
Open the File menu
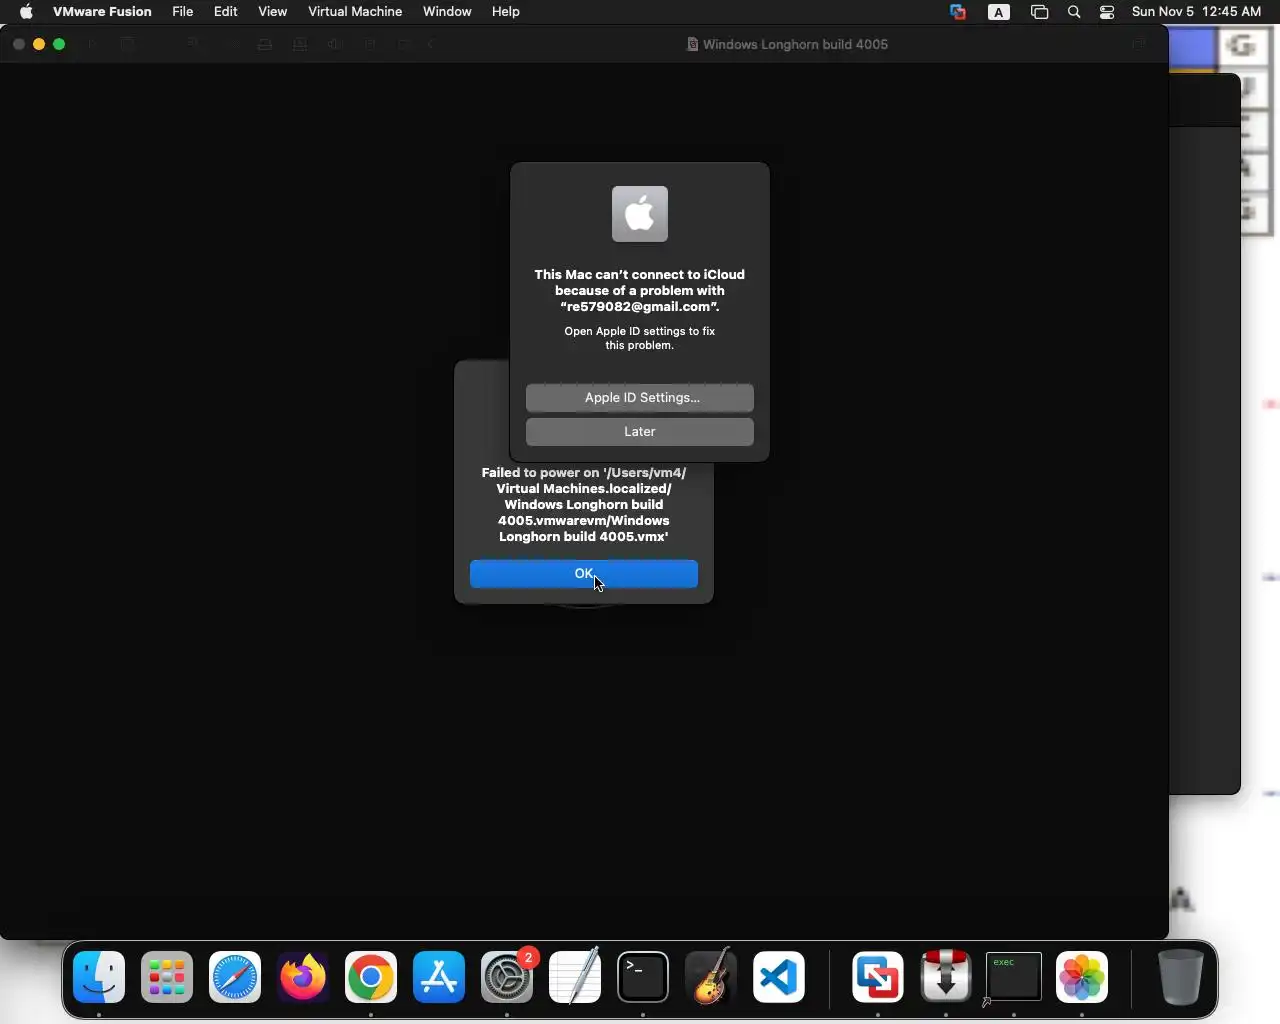[x=183, y=12]
